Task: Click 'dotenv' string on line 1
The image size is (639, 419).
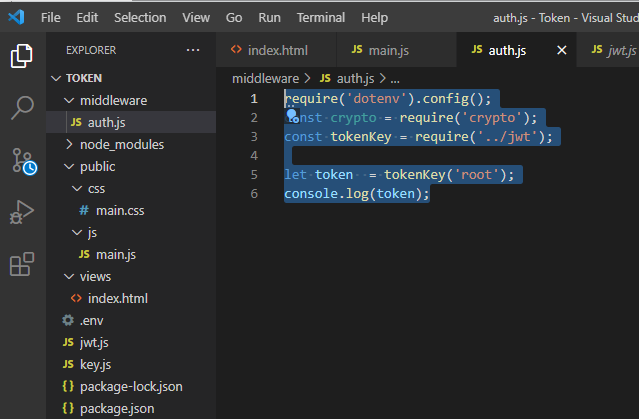Action: [377, 99]
